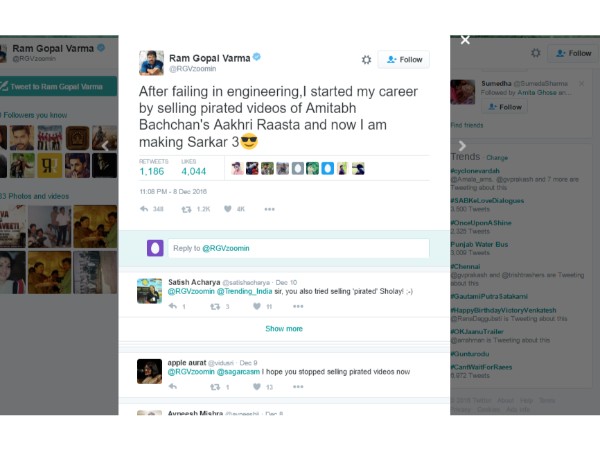Like the main tweet with heart icon
Screen dimensions: 600x450
[227, 209]
